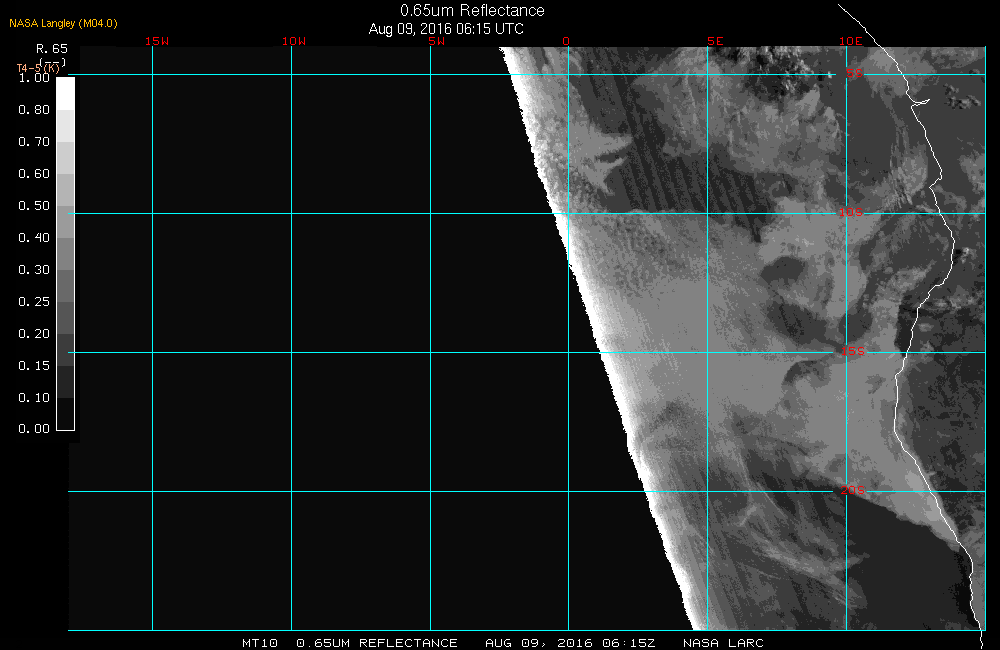Click the 0.00 color bar value
1000x650 pixels.
click(34, 429)
